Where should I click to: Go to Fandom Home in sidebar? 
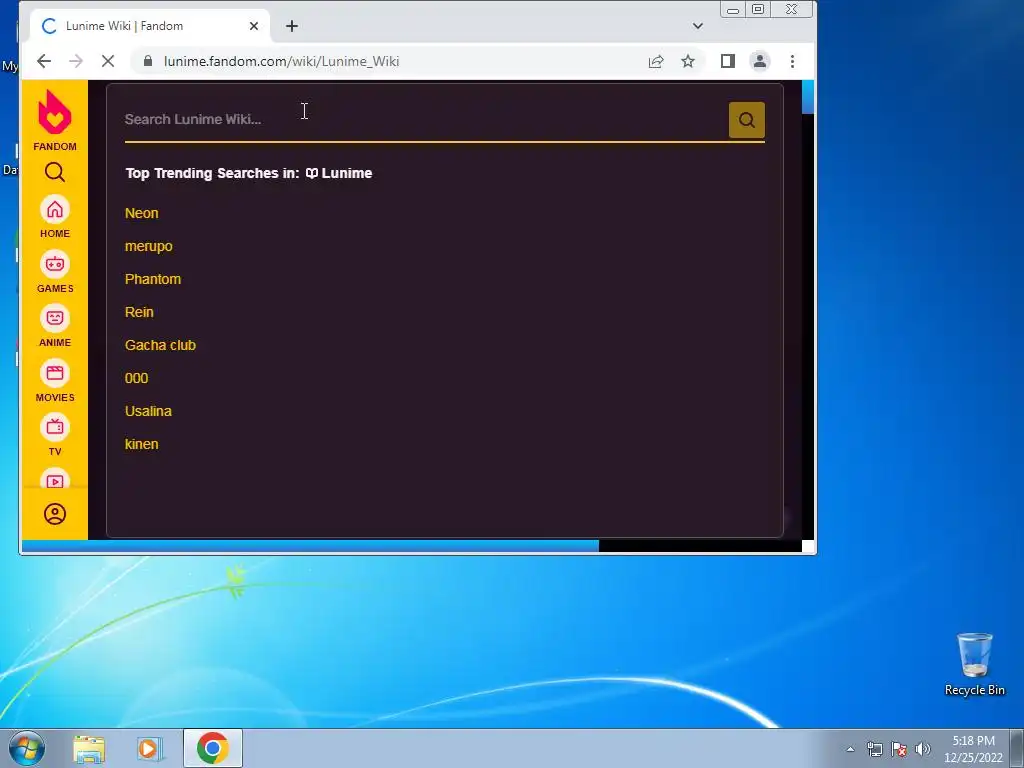pyautogui.click(x=55, y=217)
